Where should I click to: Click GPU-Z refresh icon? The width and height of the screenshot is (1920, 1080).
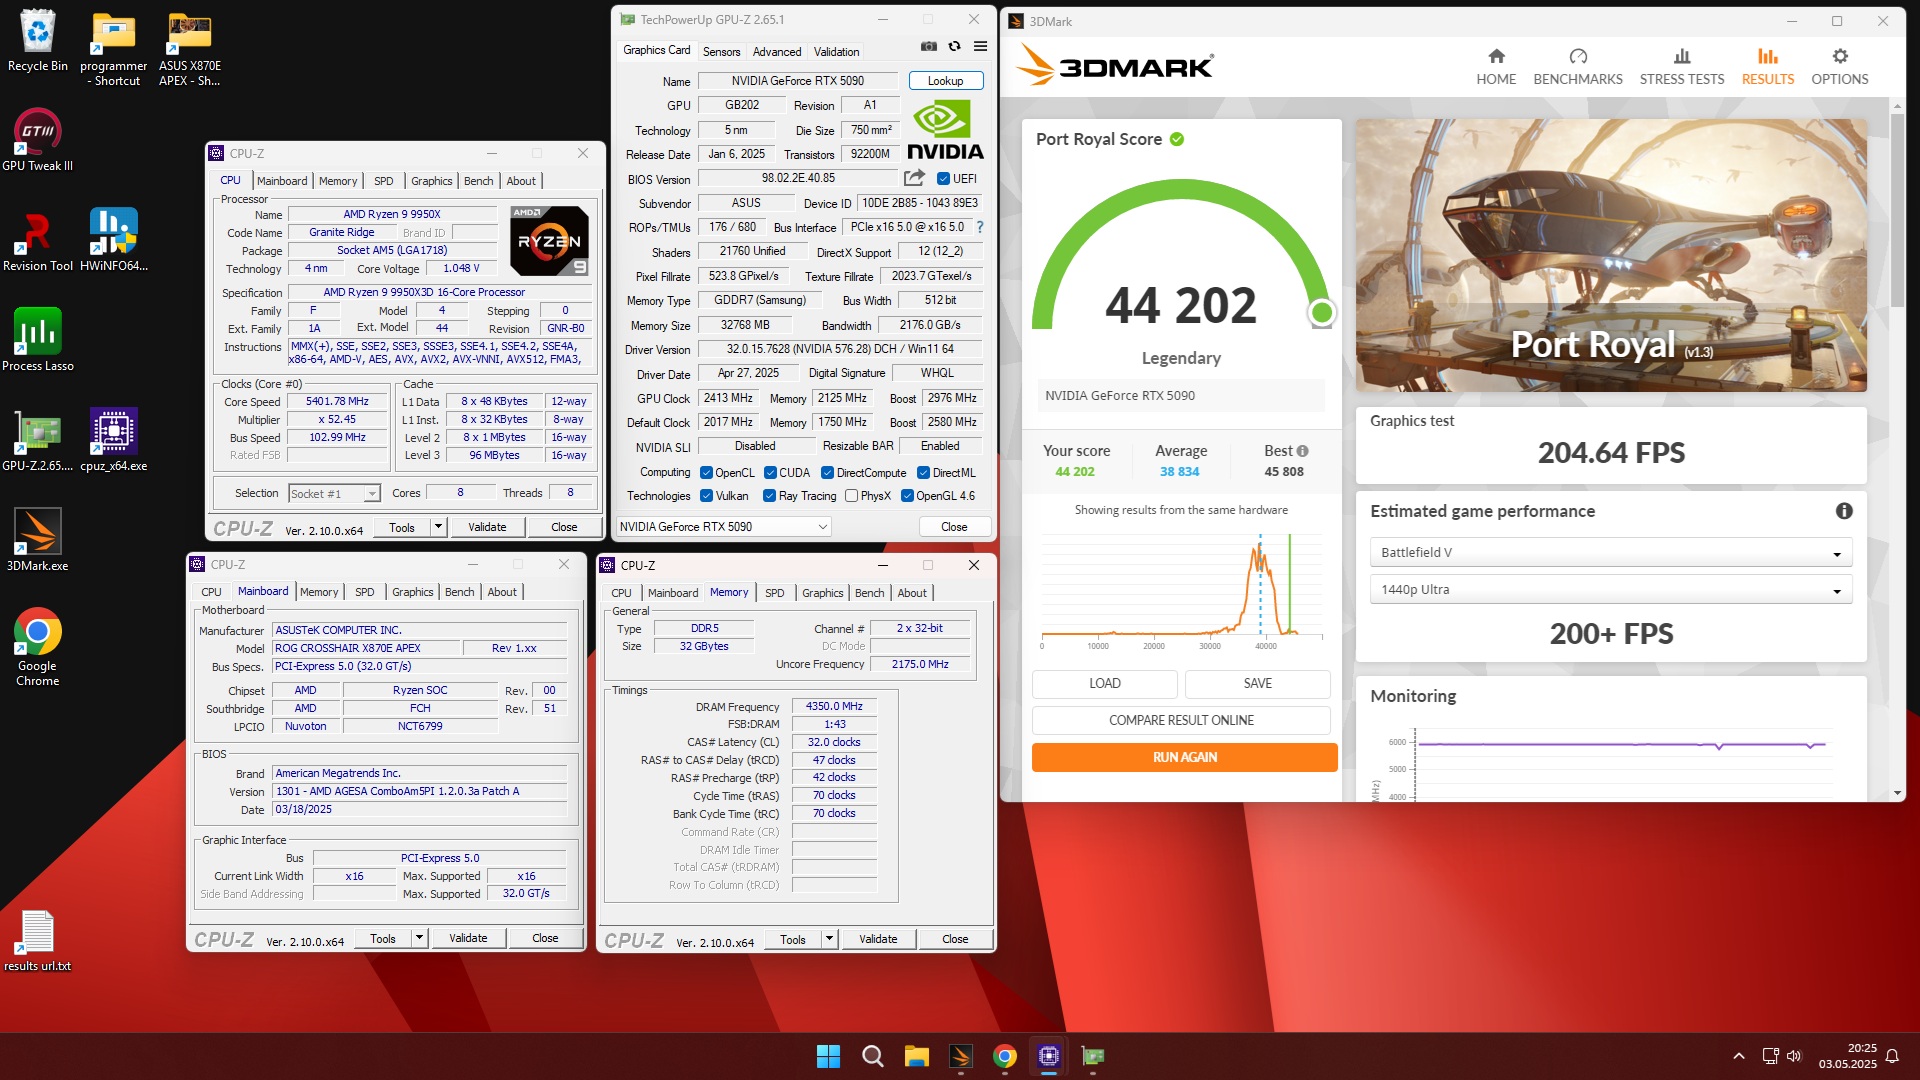point(954,46)
